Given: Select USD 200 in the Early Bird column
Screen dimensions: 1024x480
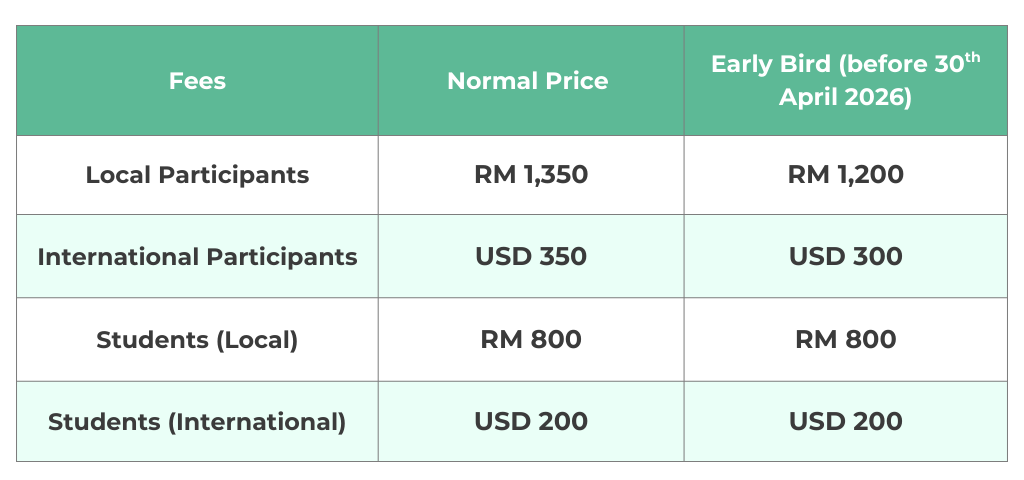Looking at the screenshot, I should point(845,421).
